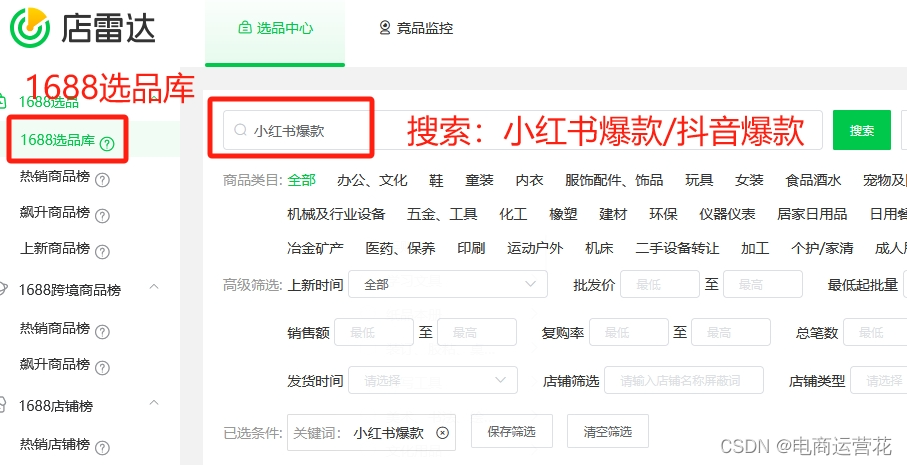Viewport: 907px width, 465px height.
Task: Select 办公、文化 category
Action: (x=372, y=180)
